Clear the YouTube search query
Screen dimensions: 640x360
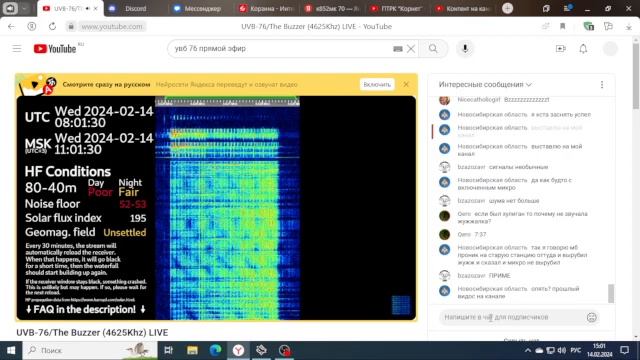411,49
